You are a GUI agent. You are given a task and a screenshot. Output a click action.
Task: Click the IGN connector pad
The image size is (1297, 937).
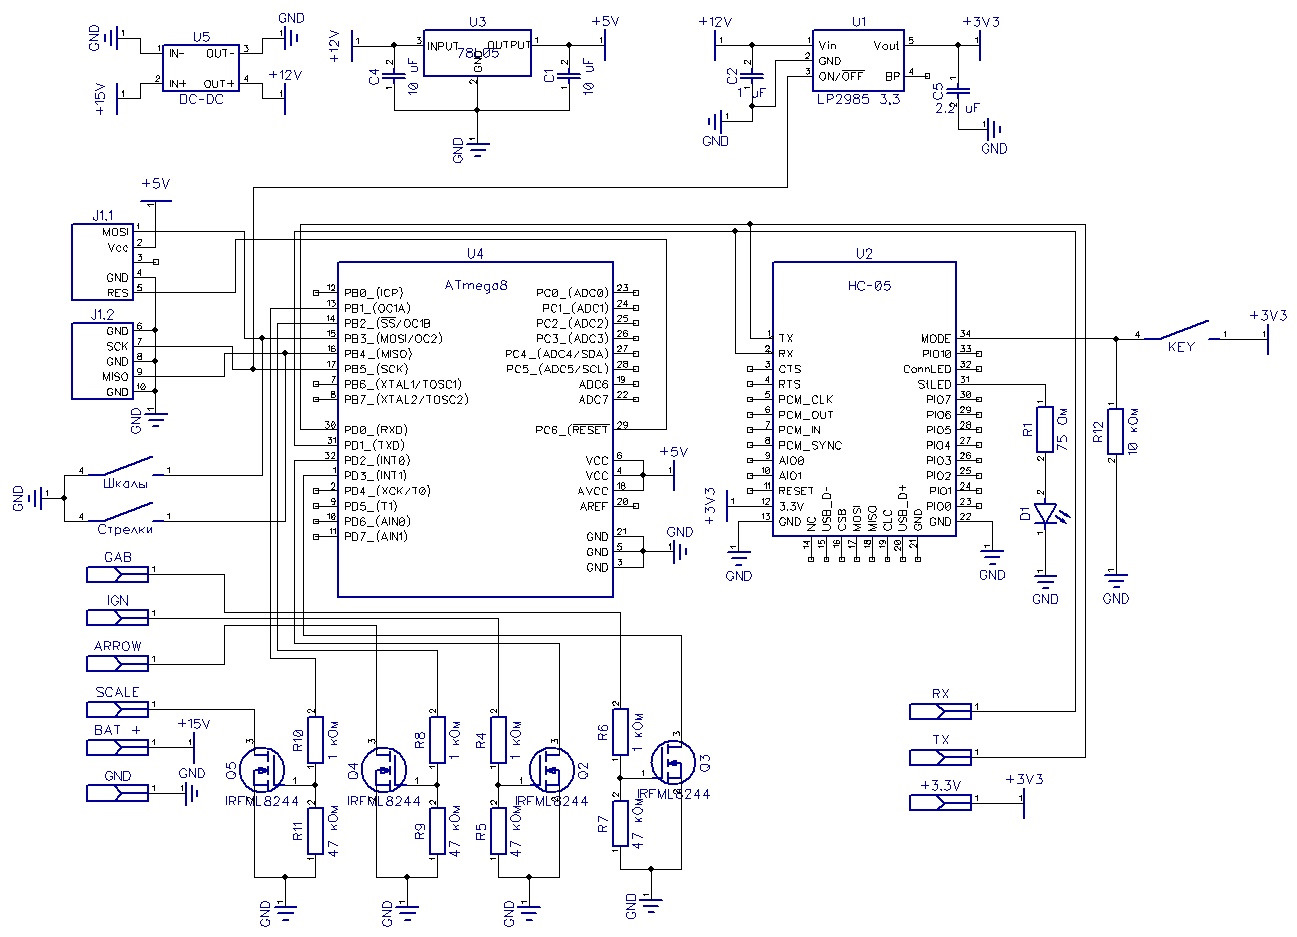[117, 618]
